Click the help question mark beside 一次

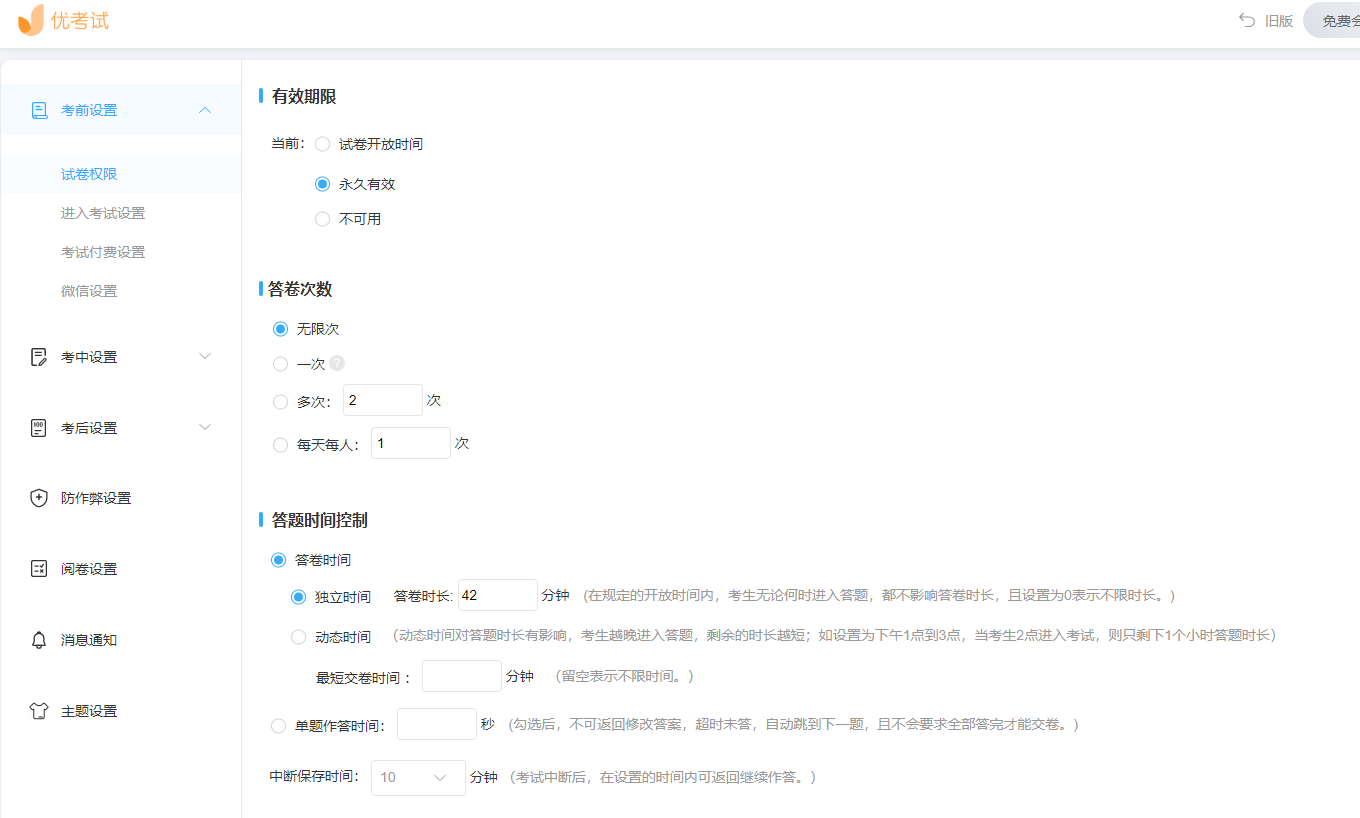(337, 364)
